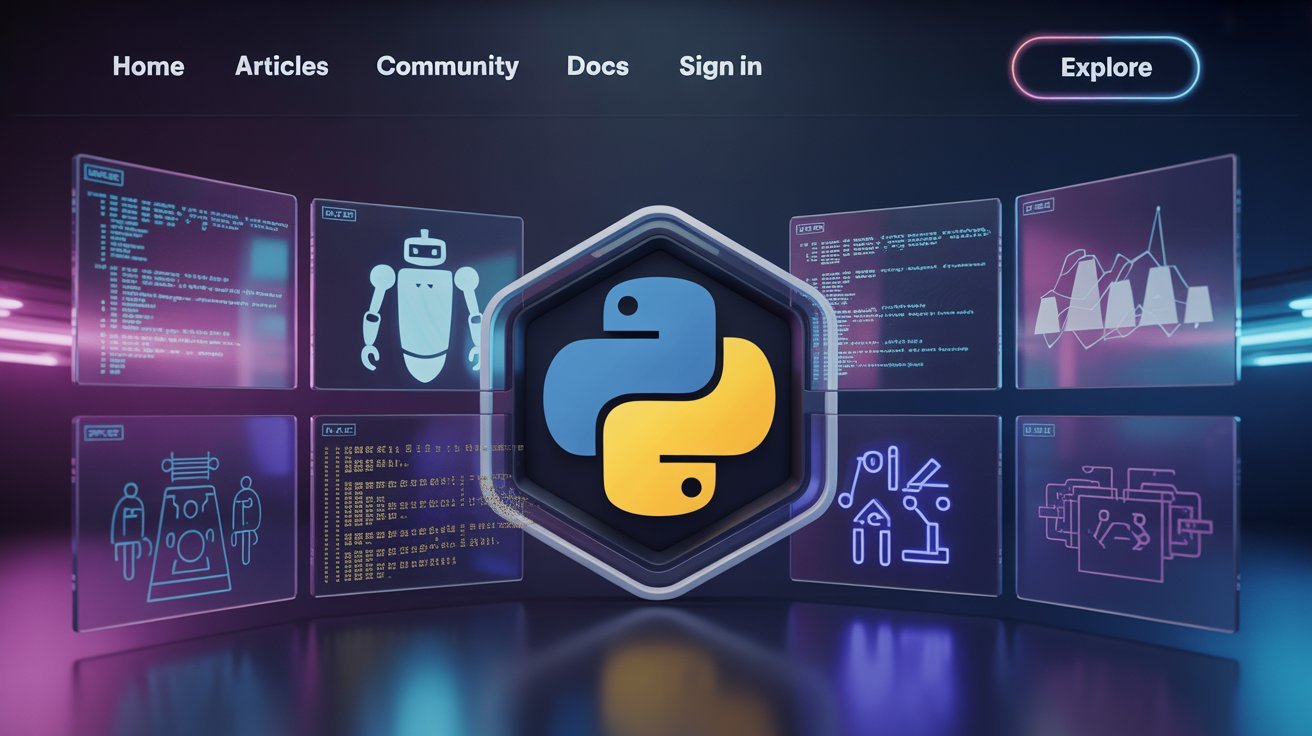The height and width of the screenshot is (736, 1312).
Task: Click the Explore button
Action: pyautogui.click(x=1105, y=67)
